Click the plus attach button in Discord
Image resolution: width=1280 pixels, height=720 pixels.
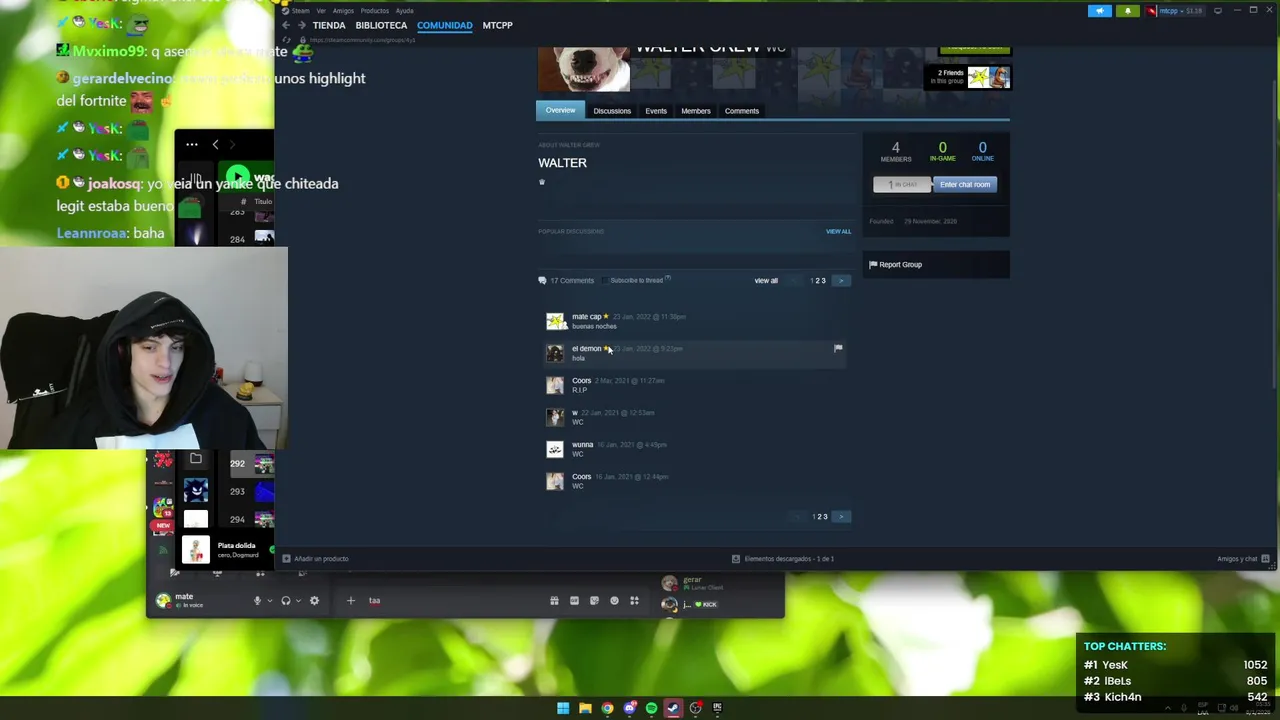coord(350,601)
